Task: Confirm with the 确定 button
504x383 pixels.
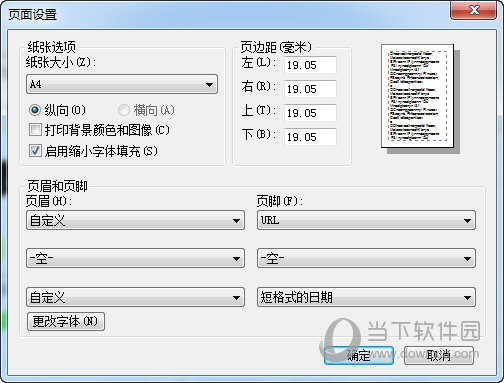Action: tap(359, 355)
